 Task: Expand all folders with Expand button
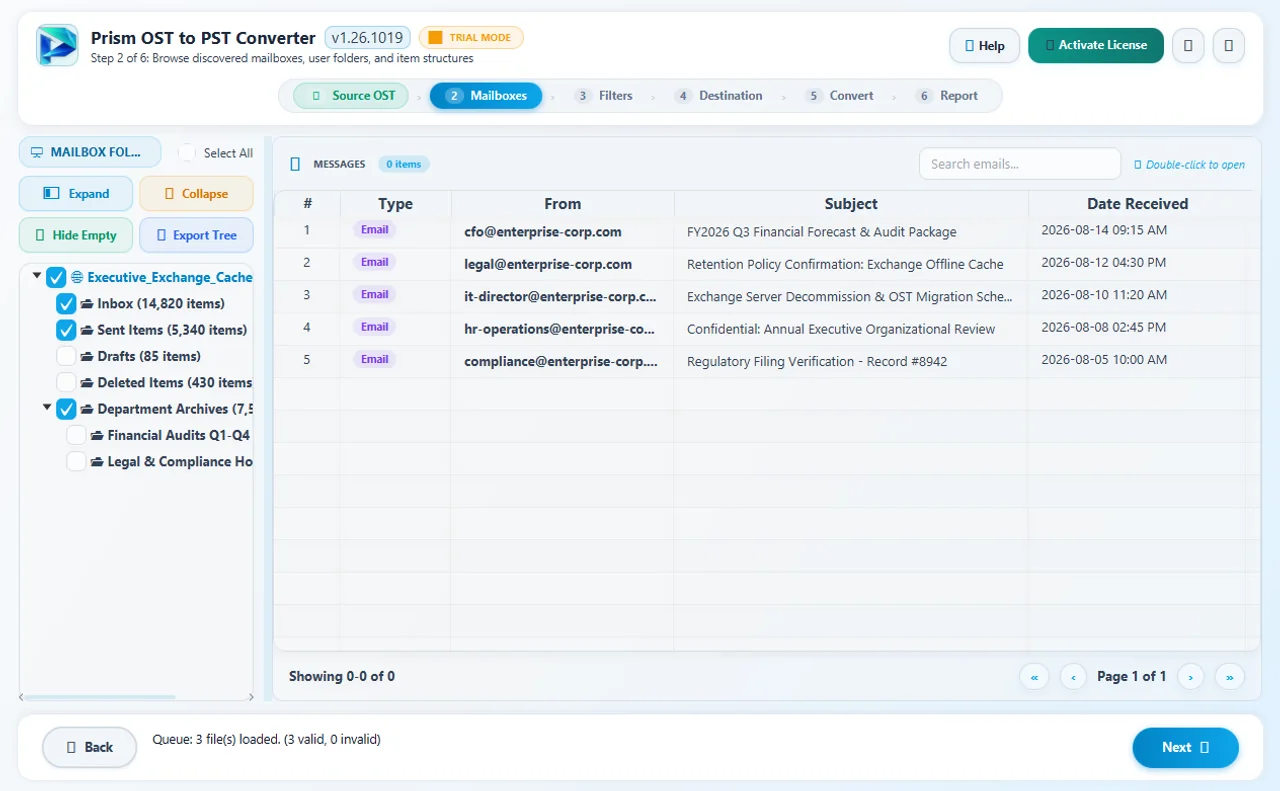pos(76,194)
